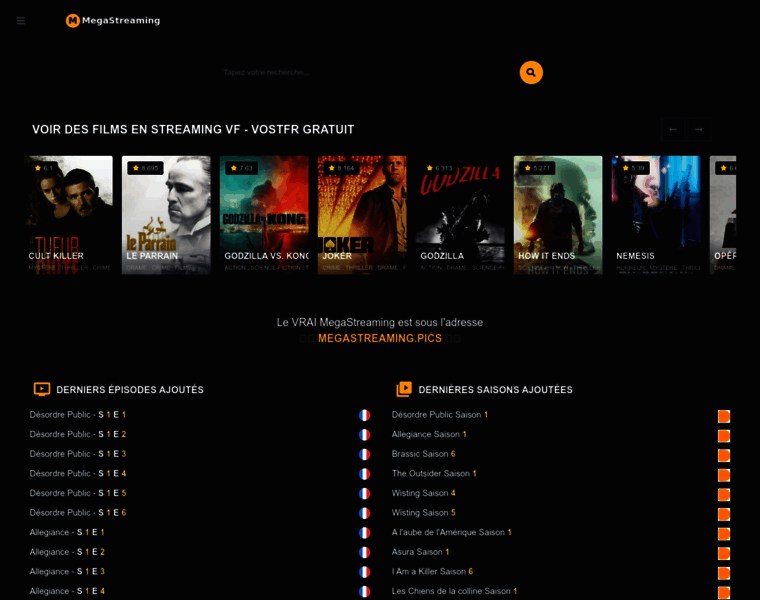
Task: Click French flag for Désordre Public E3
Action: 364,455
